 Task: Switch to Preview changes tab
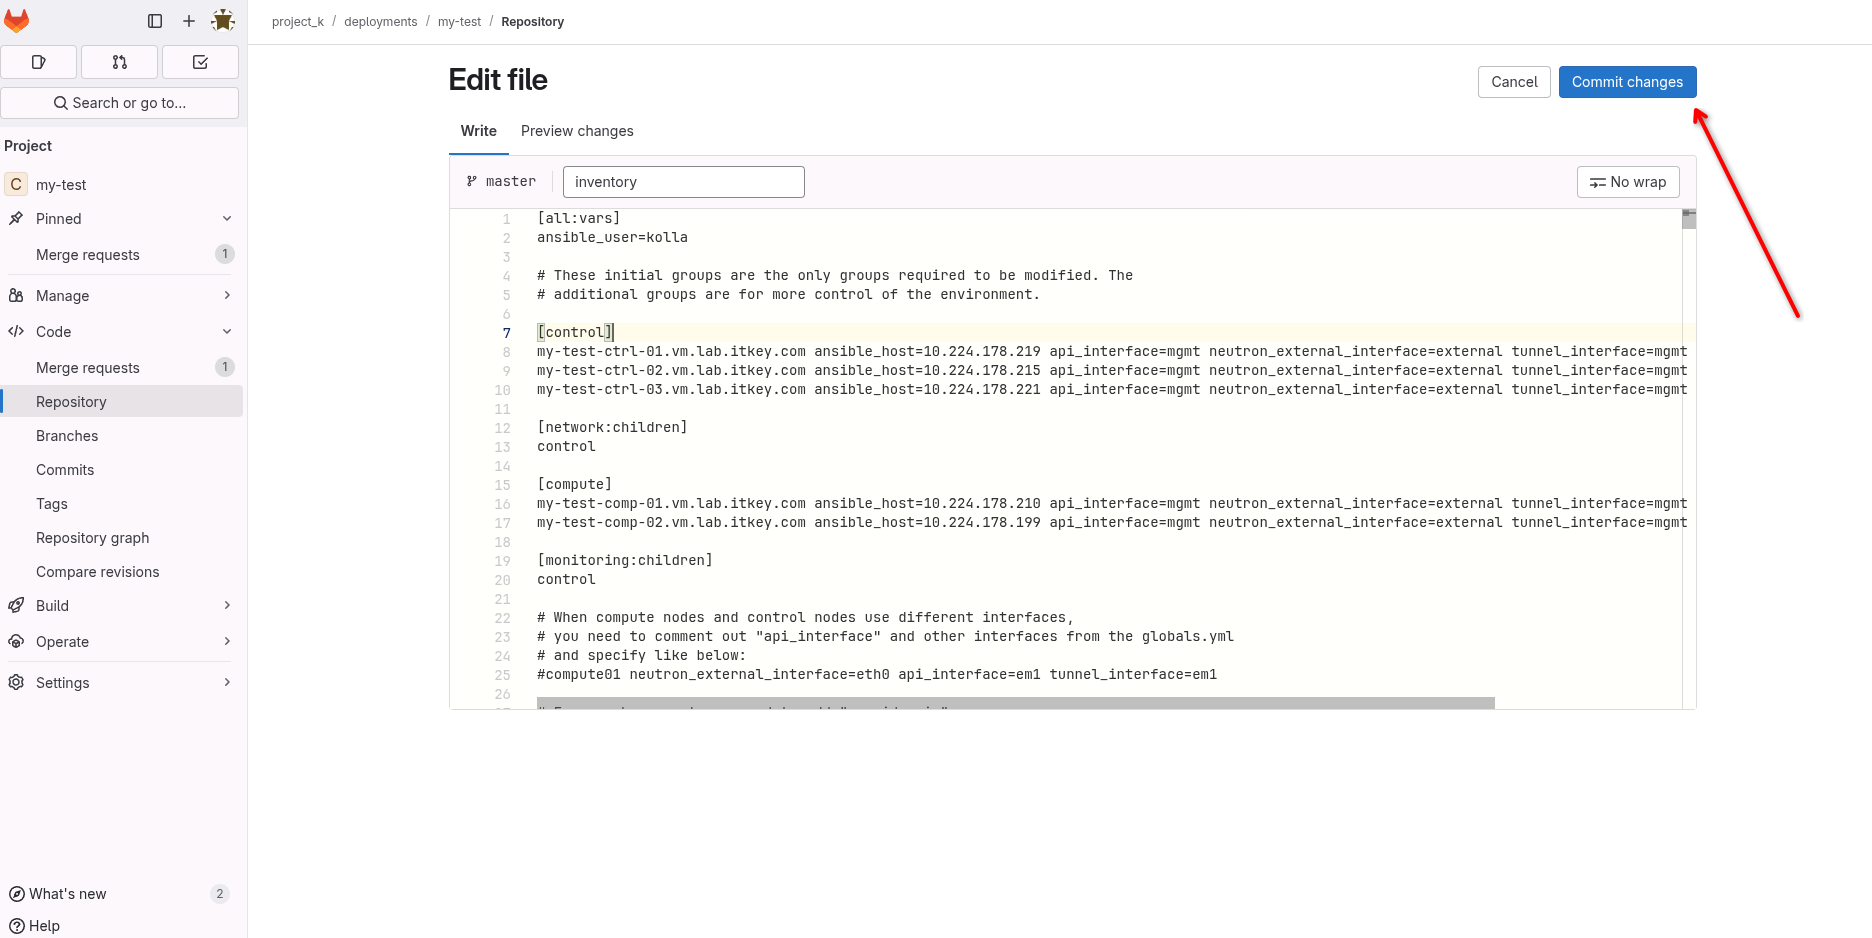click(577, 131)
